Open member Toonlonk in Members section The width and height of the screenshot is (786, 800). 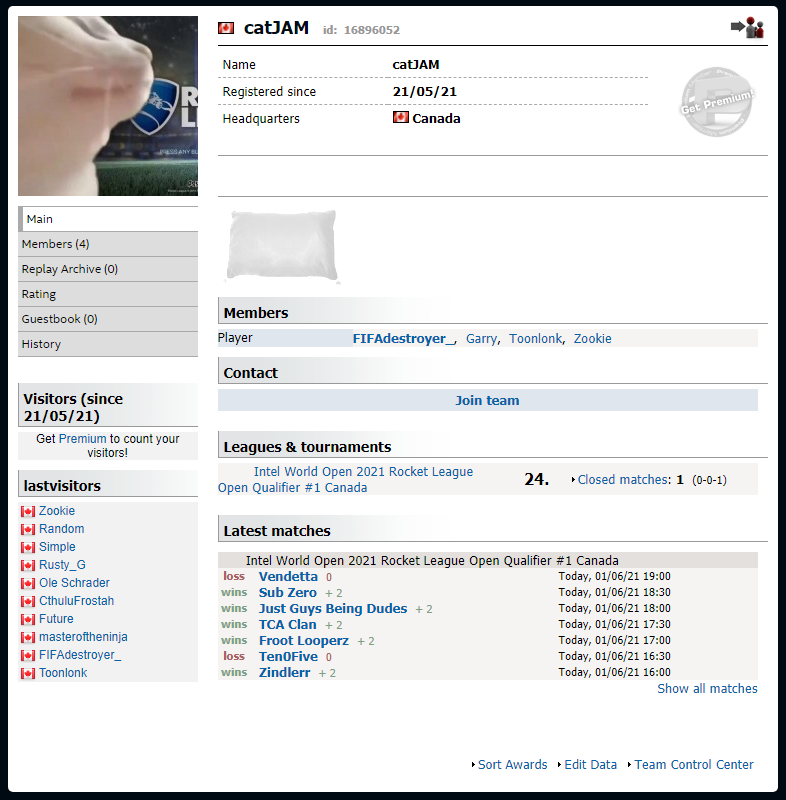(x=536, y=338)
